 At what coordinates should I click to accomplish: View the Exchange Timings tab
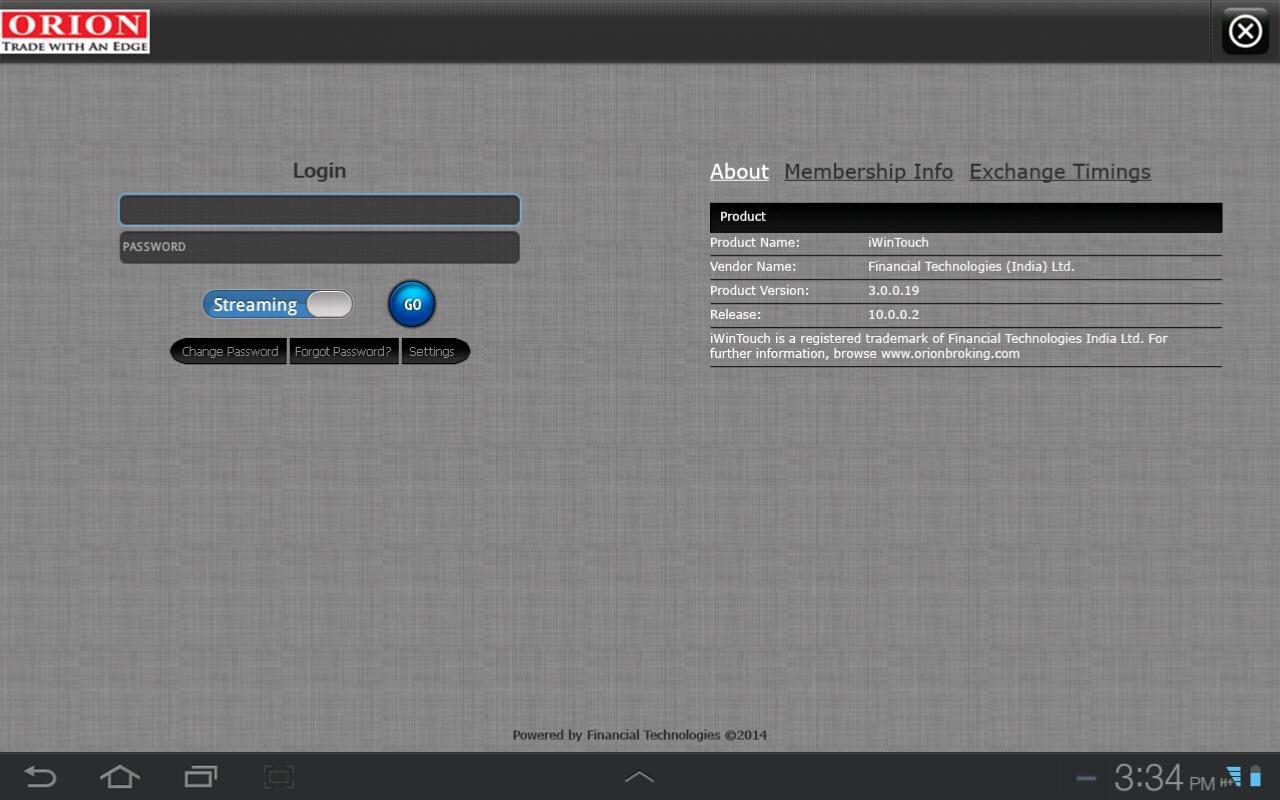[x=1059, y=172]
